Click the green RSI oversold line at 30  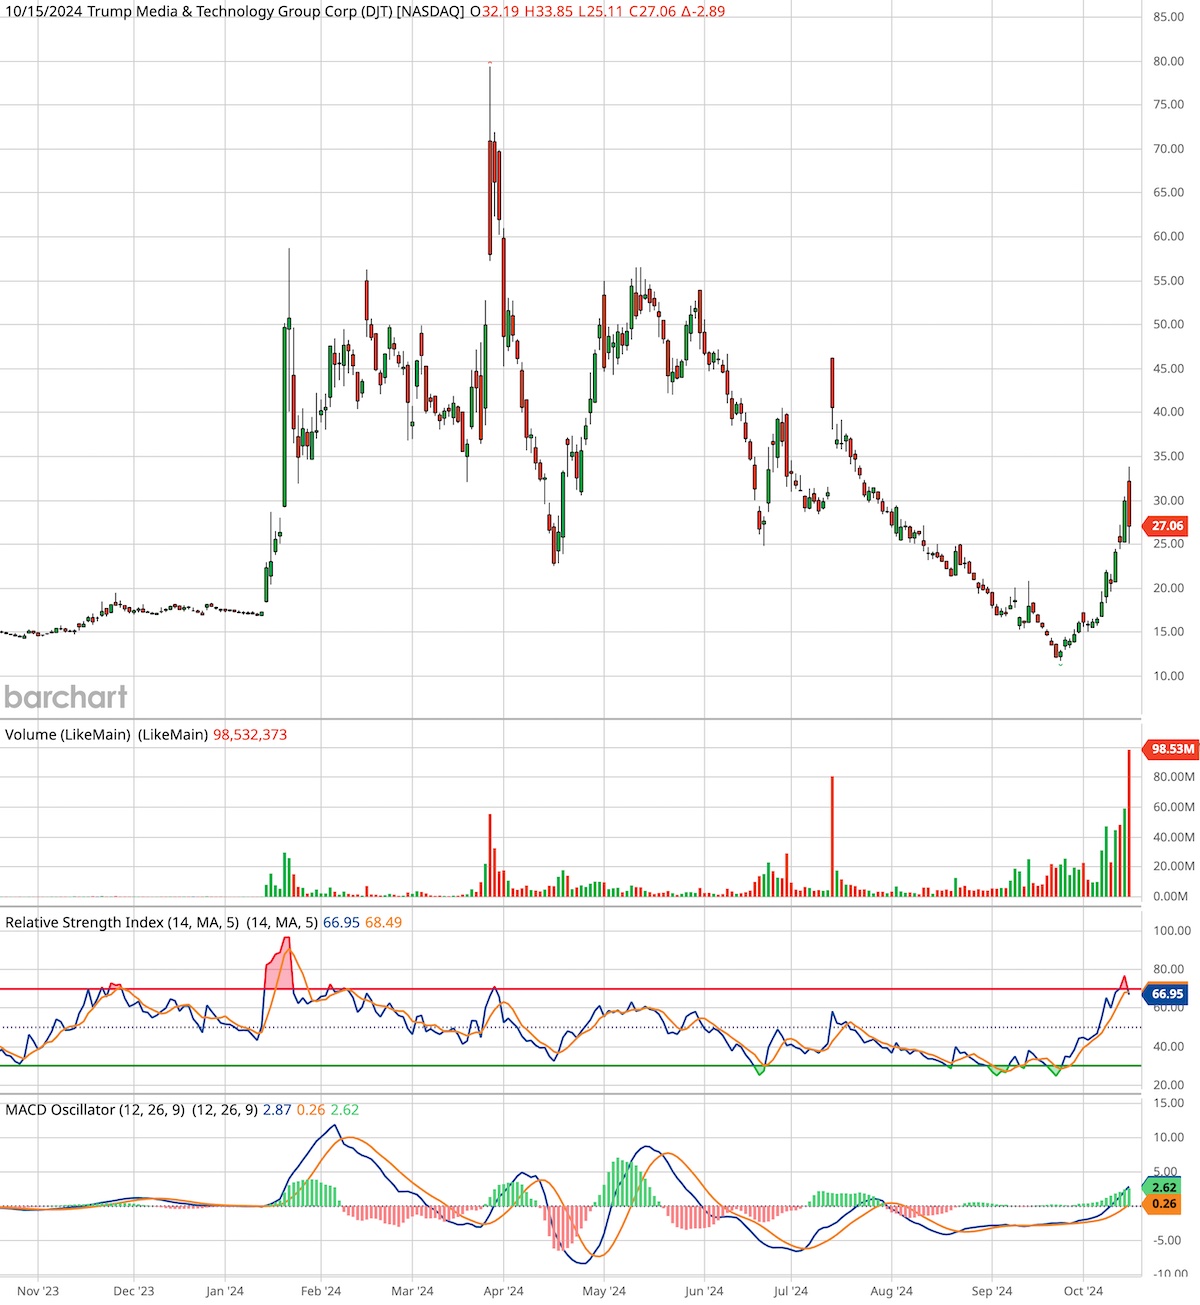point(570,1066)
